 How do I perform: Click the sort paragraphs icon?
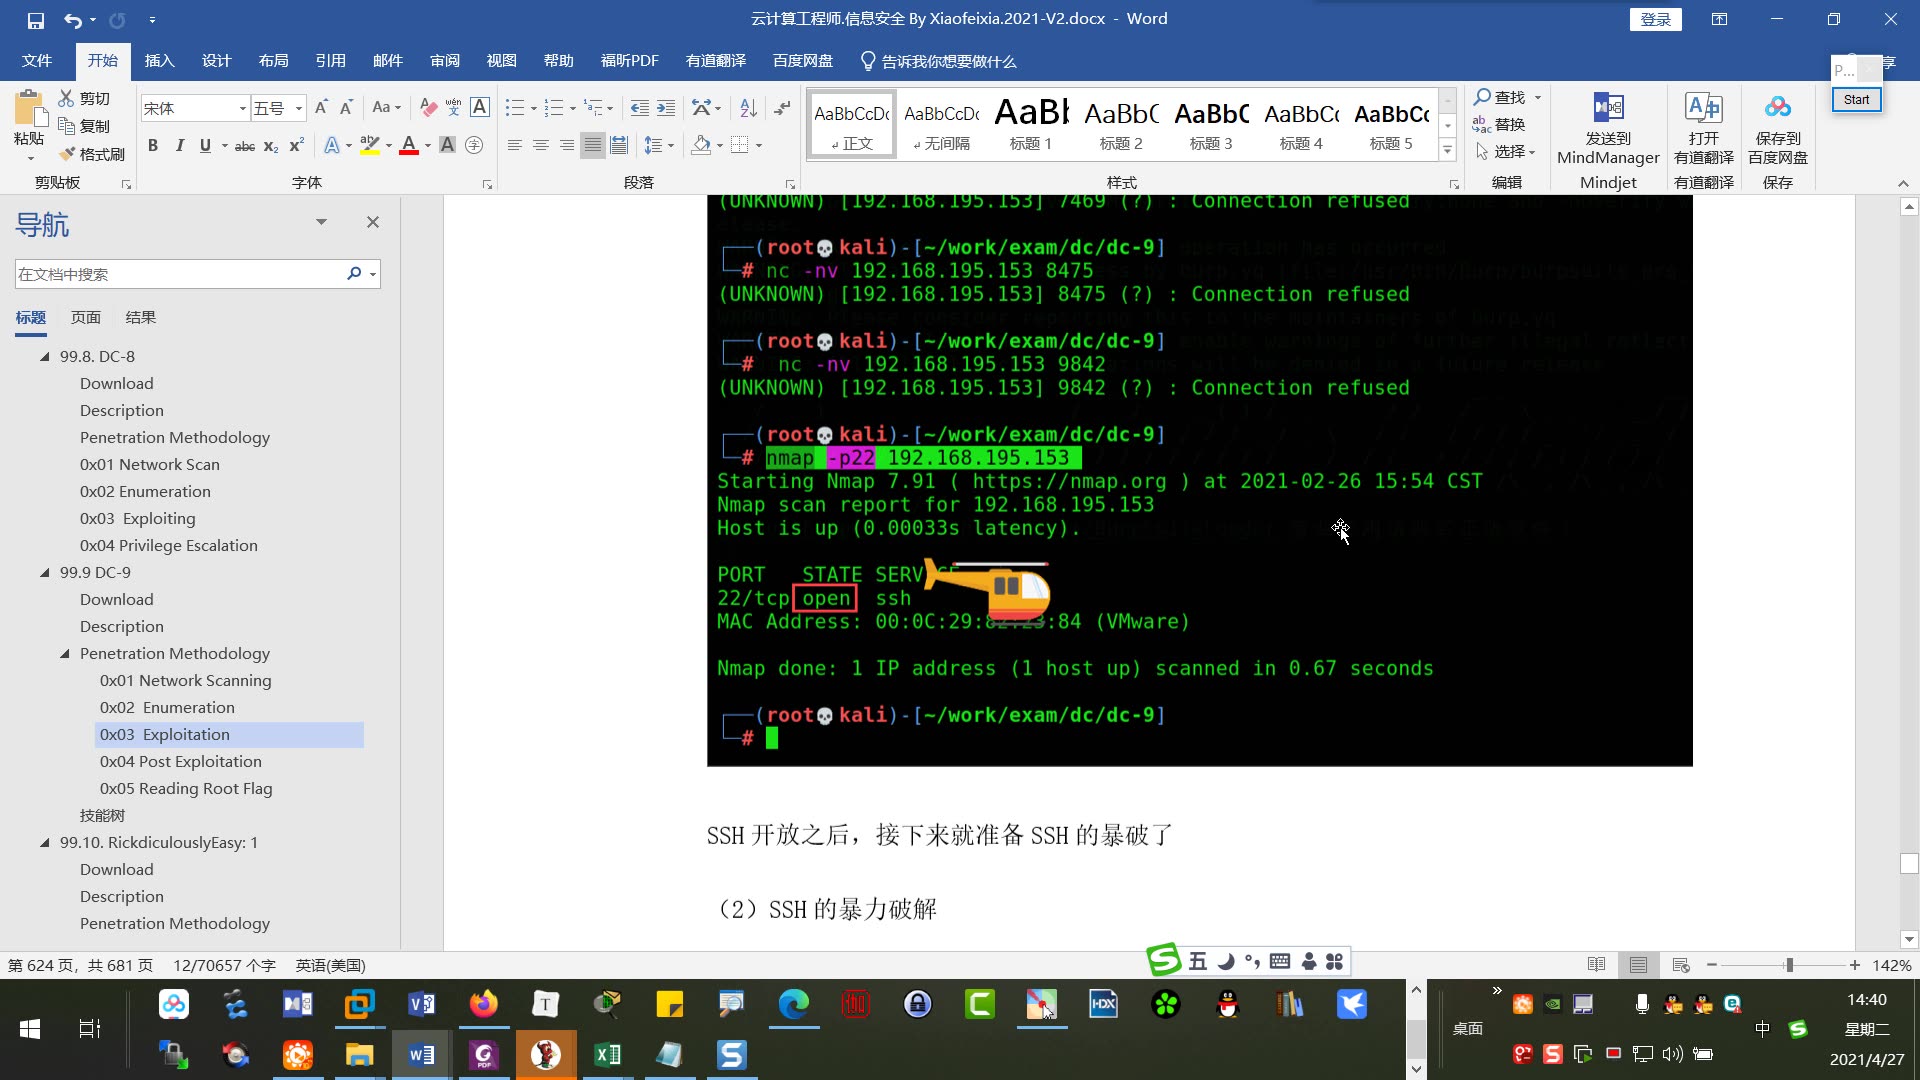pyautogui.click(x=748, y=108)
